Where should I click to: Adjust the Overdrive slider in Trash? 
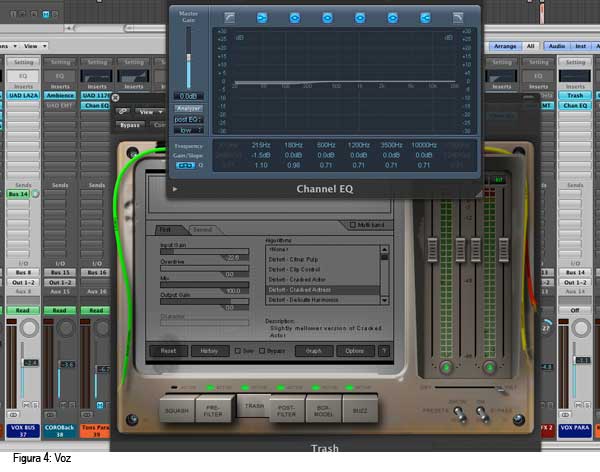204,268
